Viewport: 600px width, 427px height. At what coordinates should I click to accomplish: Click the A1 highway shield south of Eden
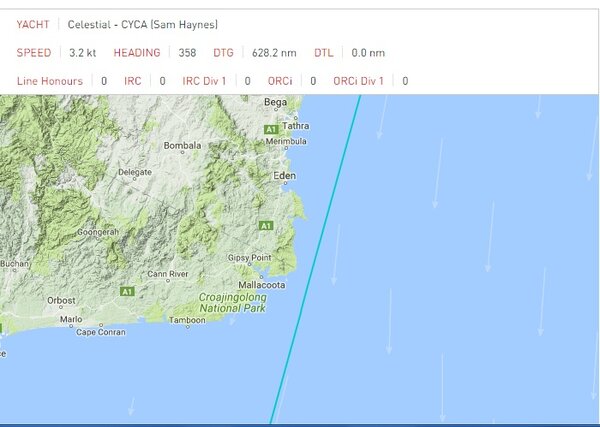(266, 227)
